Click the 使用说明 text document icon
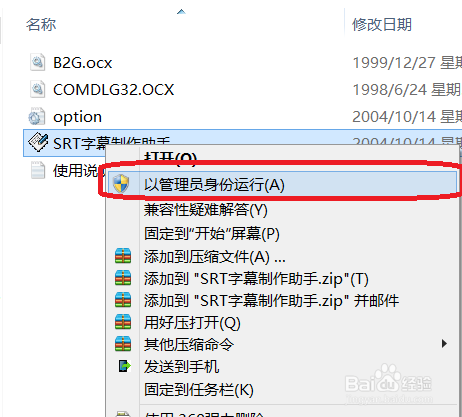Viewport: 462px width, 417px height. pyautogui.click(x=38, y=170)
